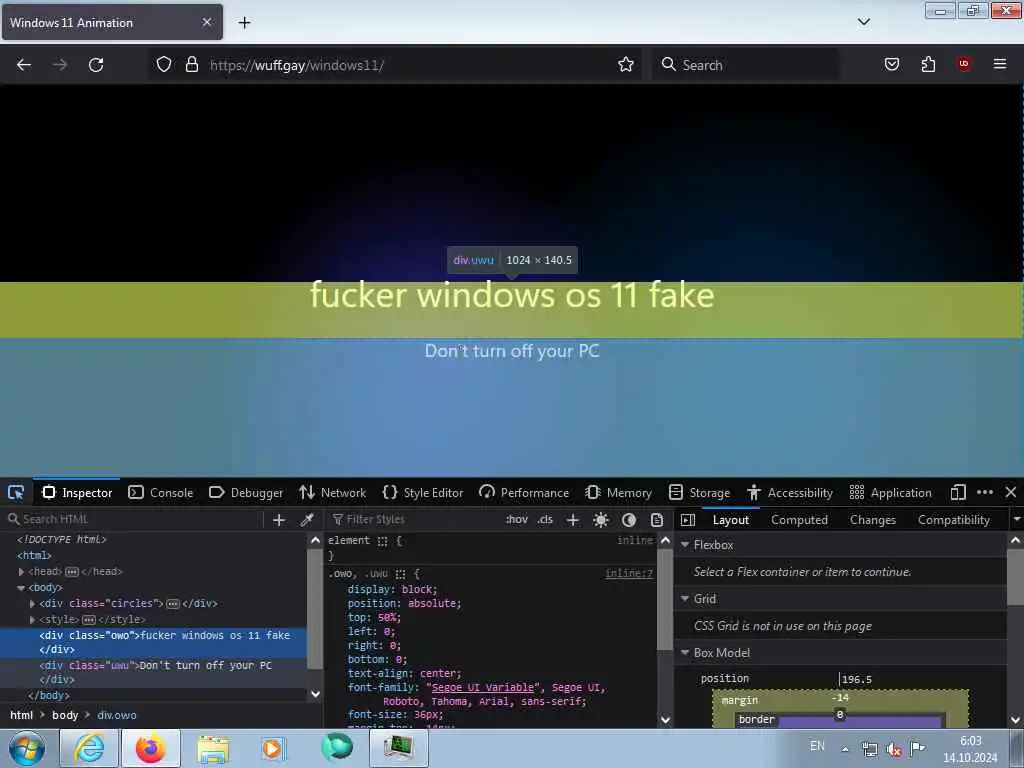The height and width of the screenshot is (768, 1024).
Task: Open the Accessibility tab
Action: coord(790,492)
